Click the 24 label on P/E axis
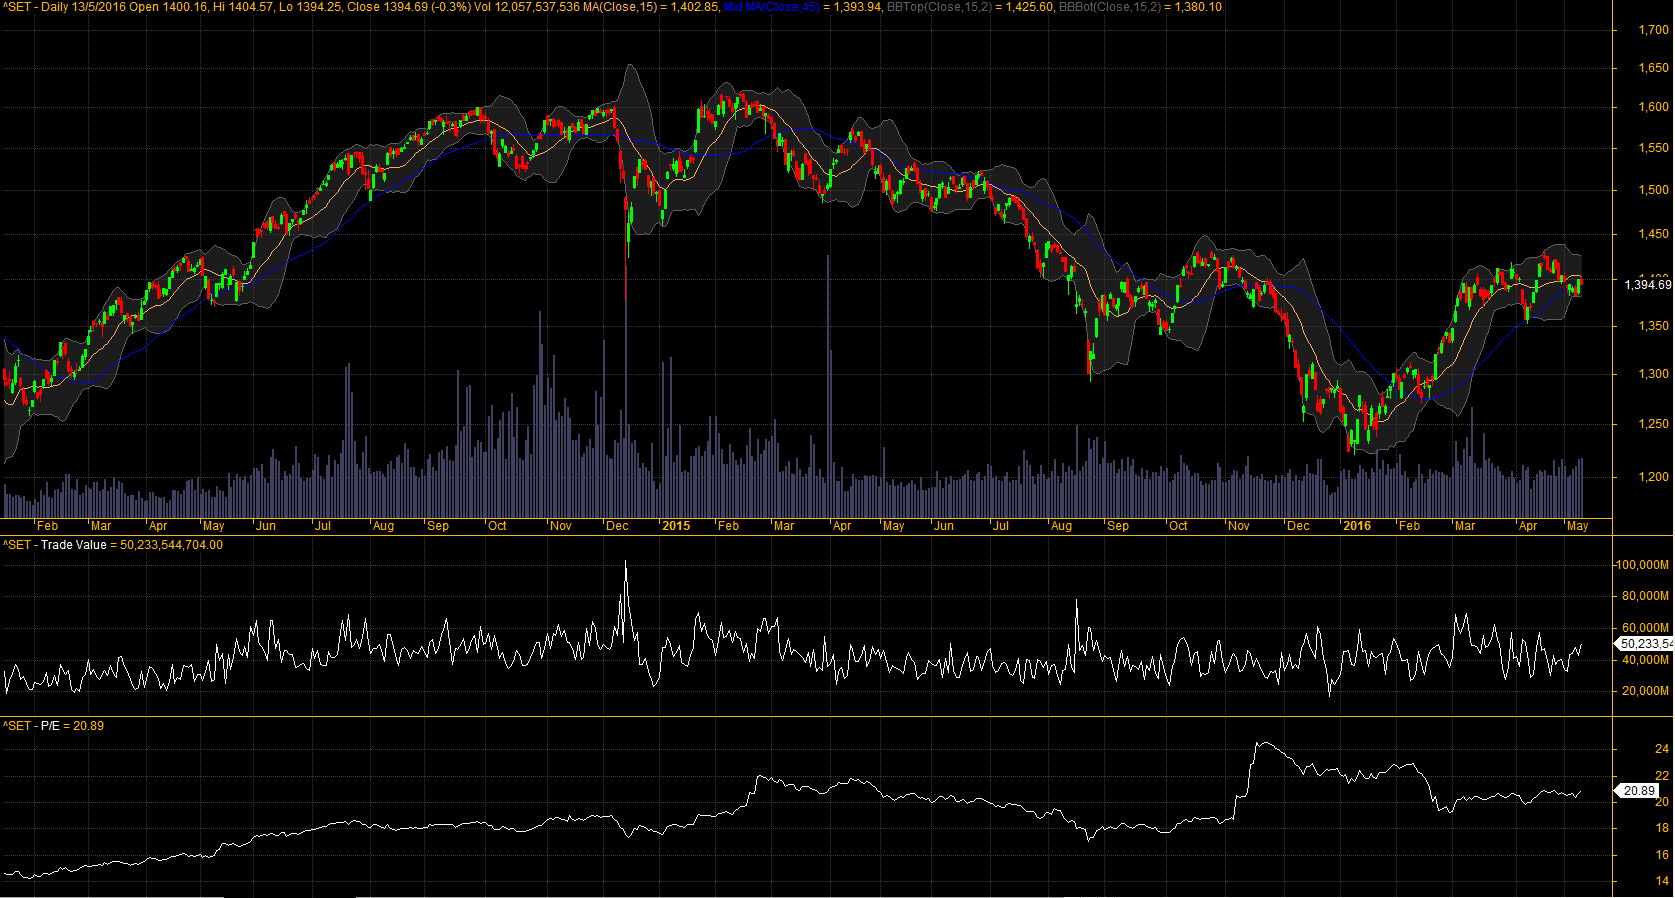 point(1661,749)
